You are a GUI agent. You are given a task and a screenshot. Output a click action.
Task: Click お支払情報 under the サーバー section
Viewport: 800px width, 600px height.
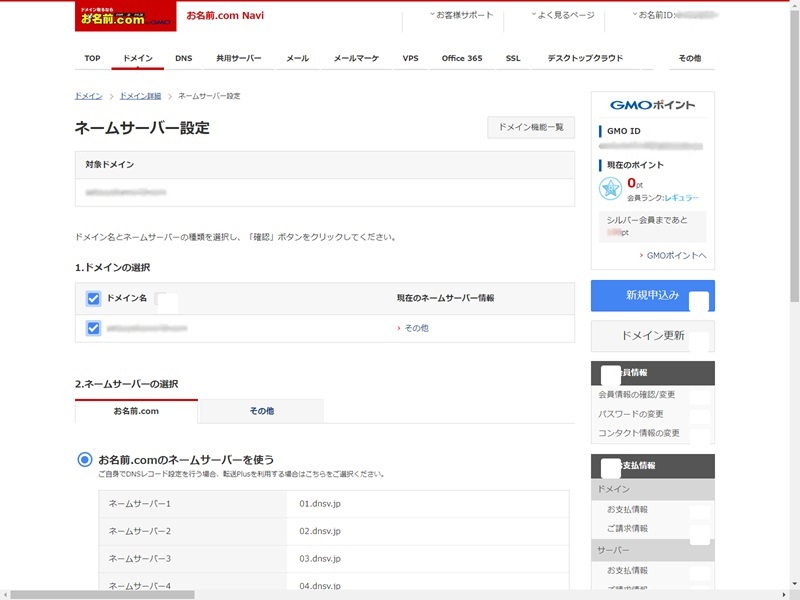click(627, 570)
